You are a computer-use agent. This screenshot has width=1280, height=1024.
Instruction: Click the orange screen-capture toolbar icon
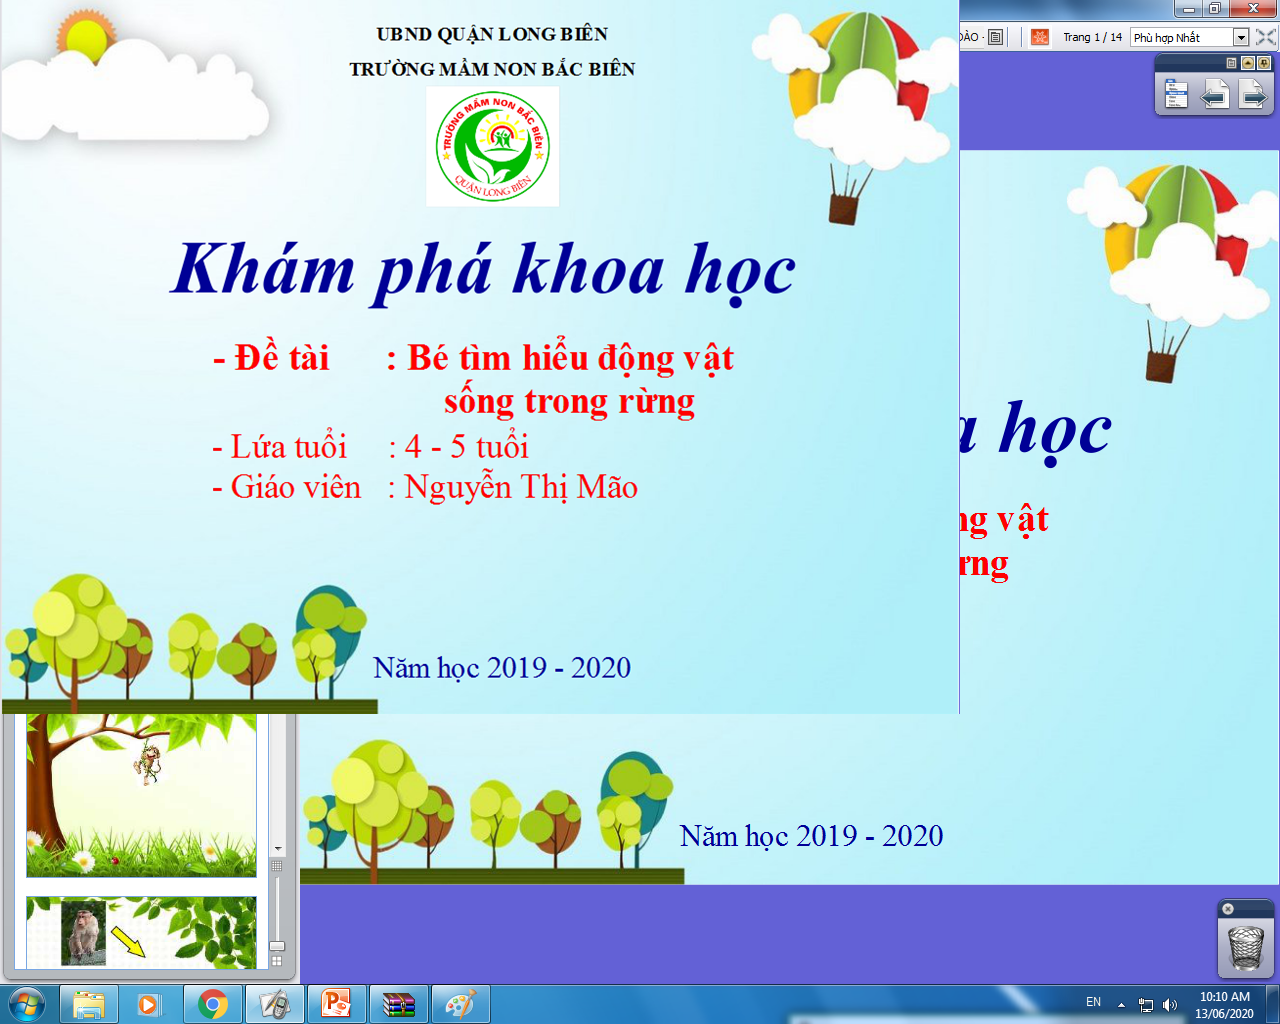tap(1040, 37)
